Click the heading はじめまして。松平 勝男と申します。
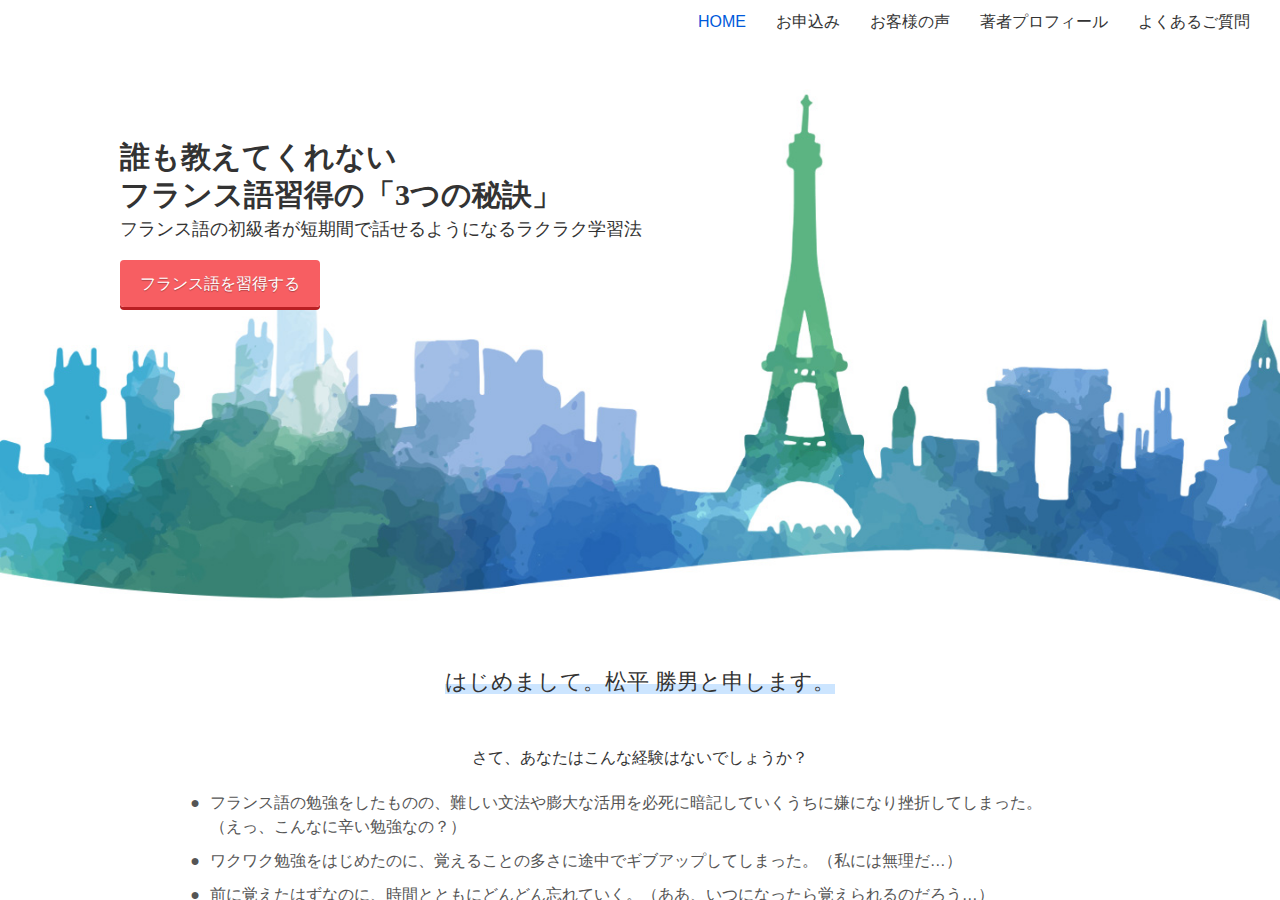This screenshot has width=1280, height=900. 640,683
